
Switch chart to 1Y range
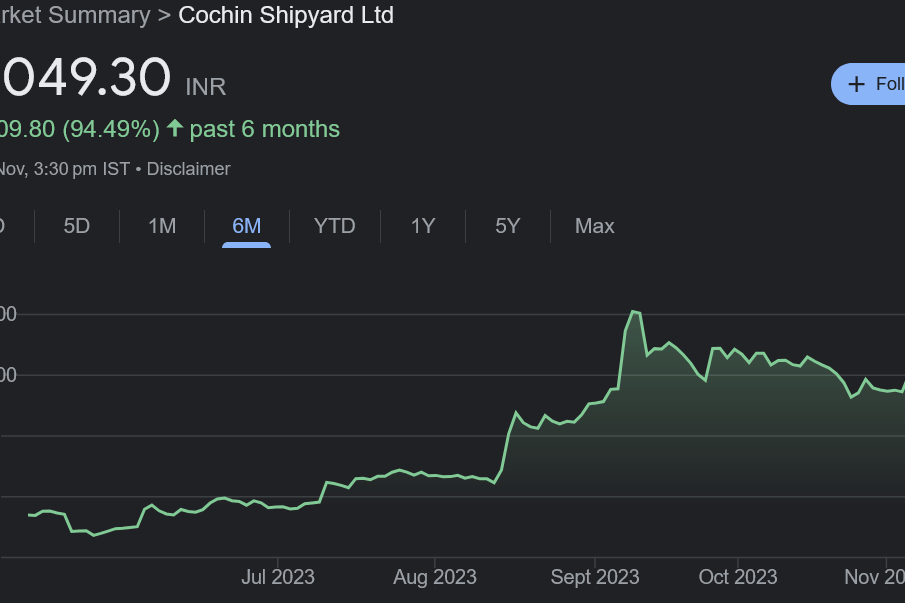pyautogui.click(x=423, y=226)
